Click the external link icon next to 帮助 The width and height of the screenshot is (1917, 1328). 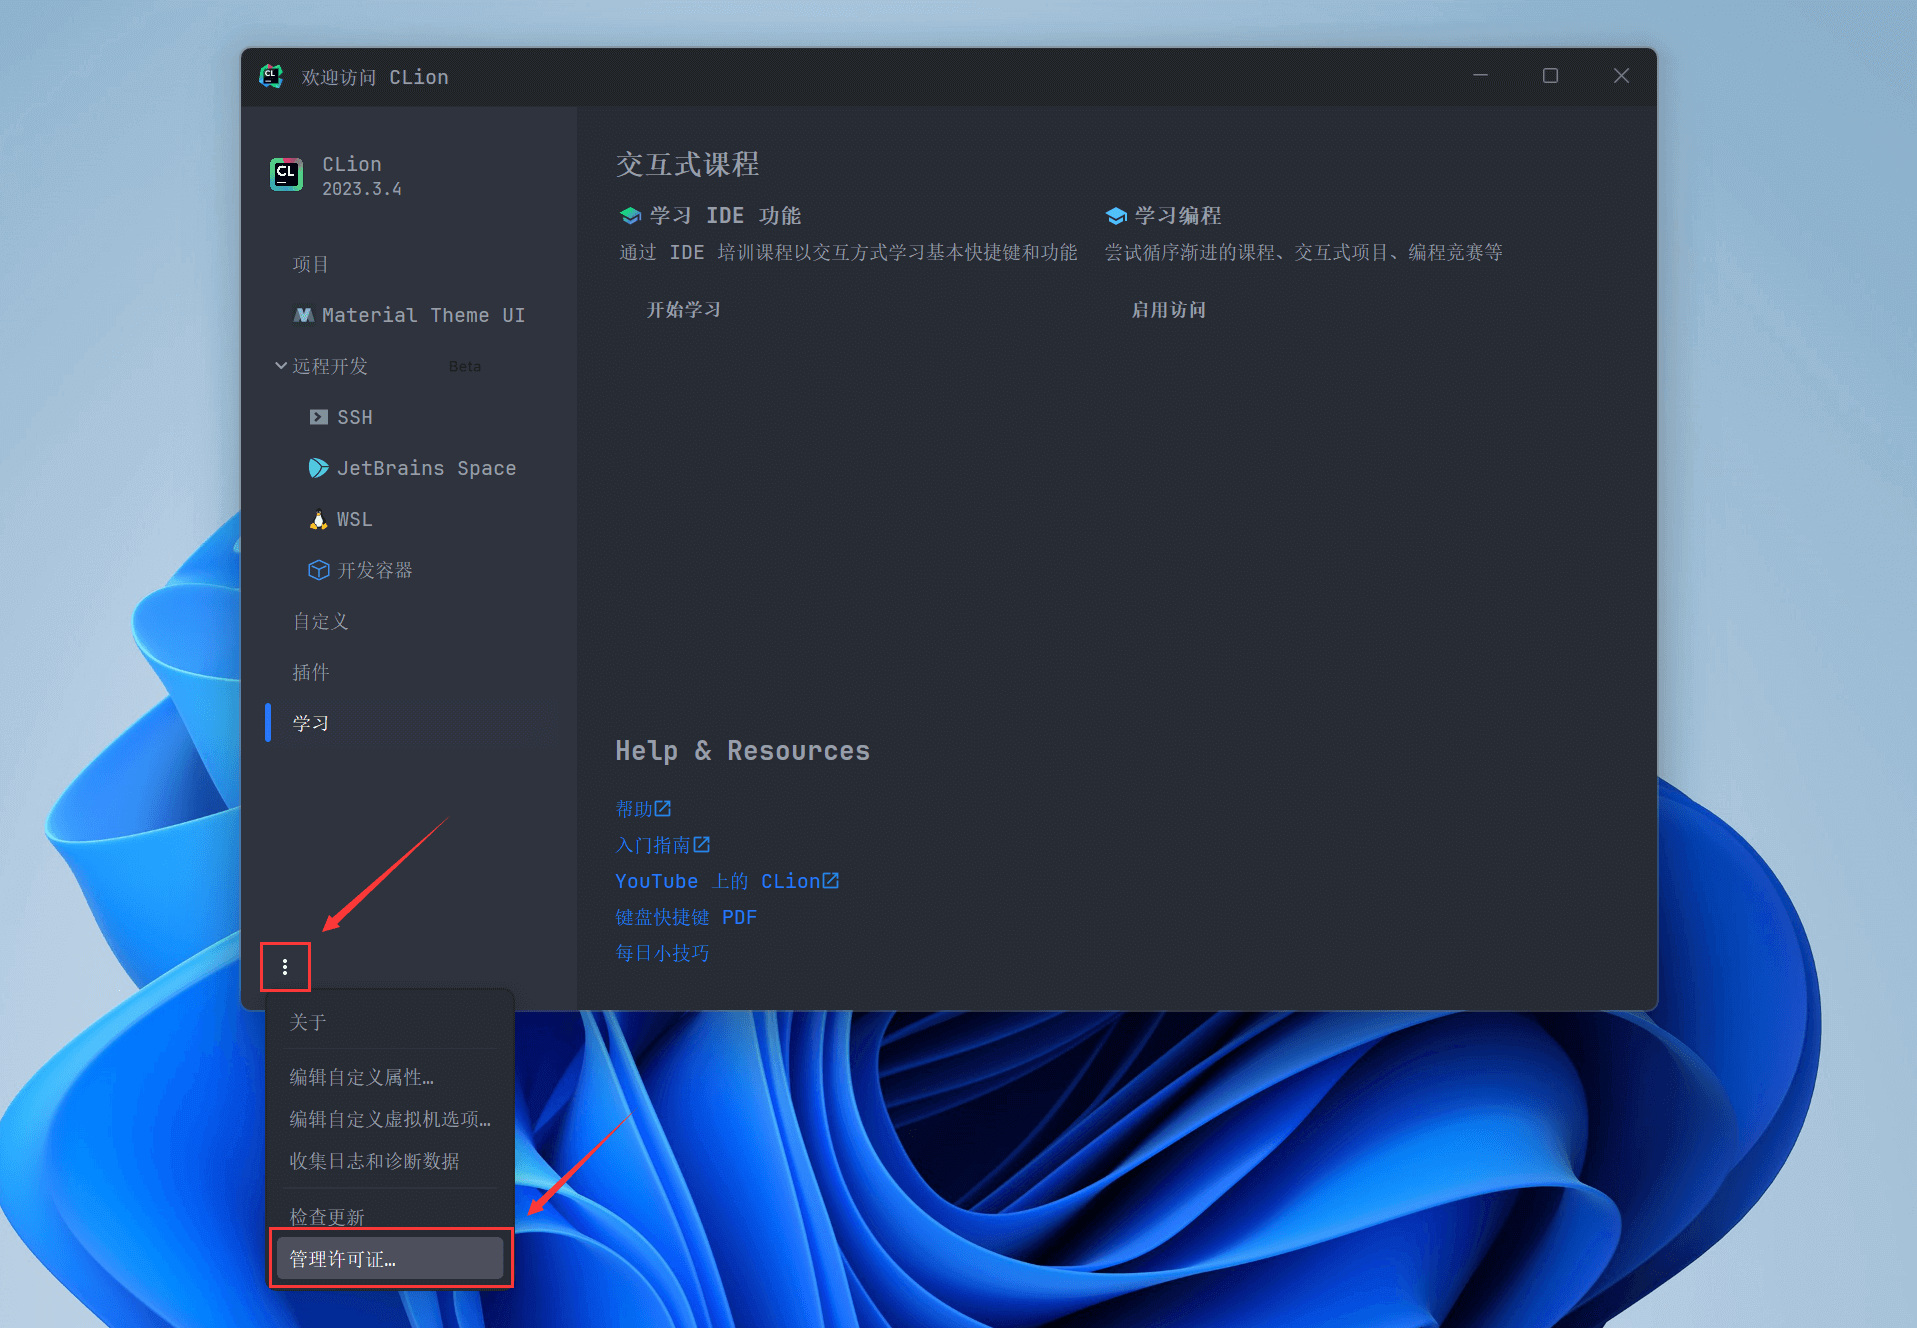coord(663,808)
